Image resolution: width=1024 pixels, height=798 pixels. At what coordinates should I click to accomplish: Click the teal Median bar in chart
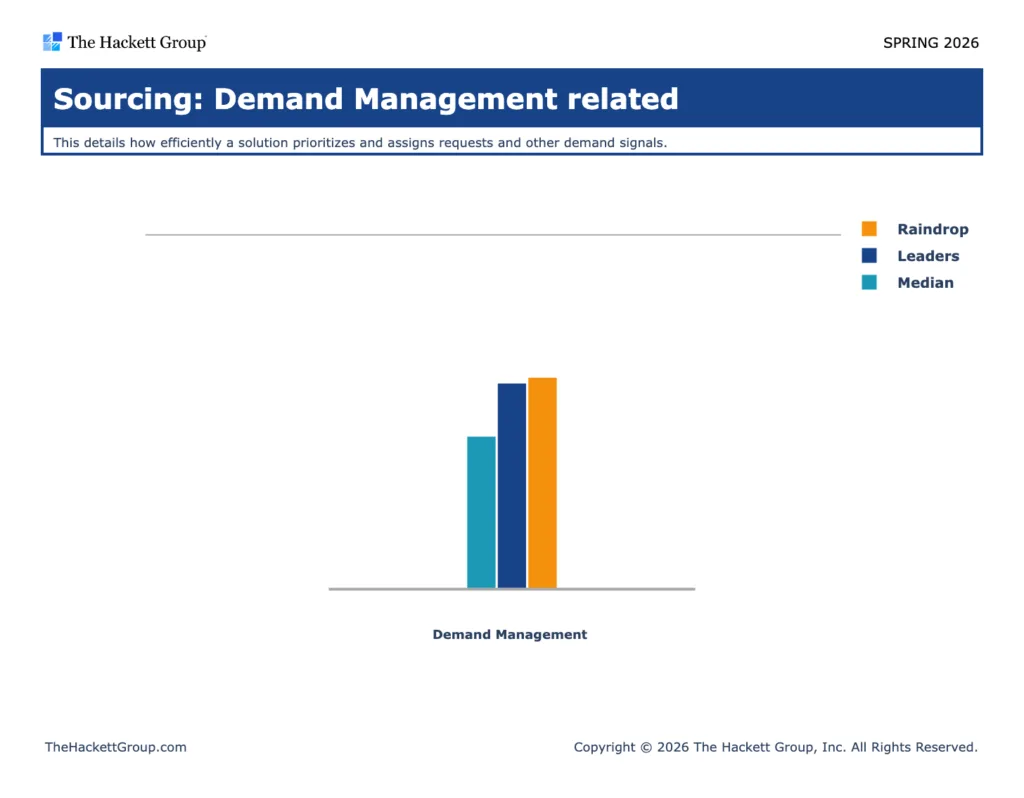[481, 512]
